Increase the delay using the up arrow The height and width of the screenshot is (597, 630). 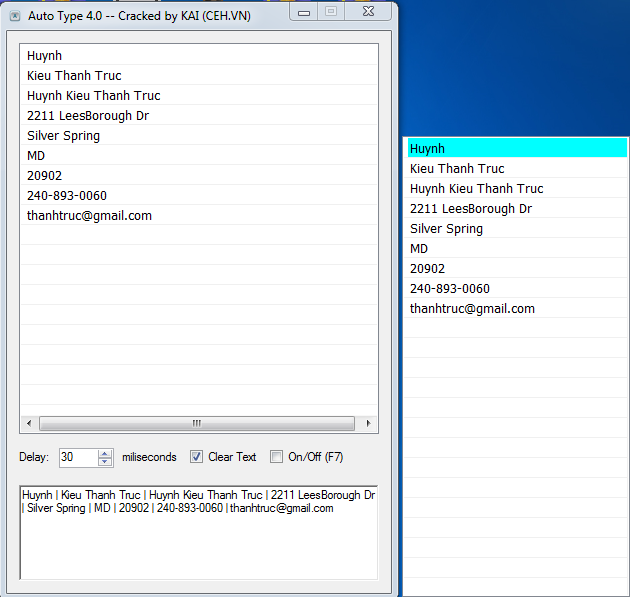(105, 453)
